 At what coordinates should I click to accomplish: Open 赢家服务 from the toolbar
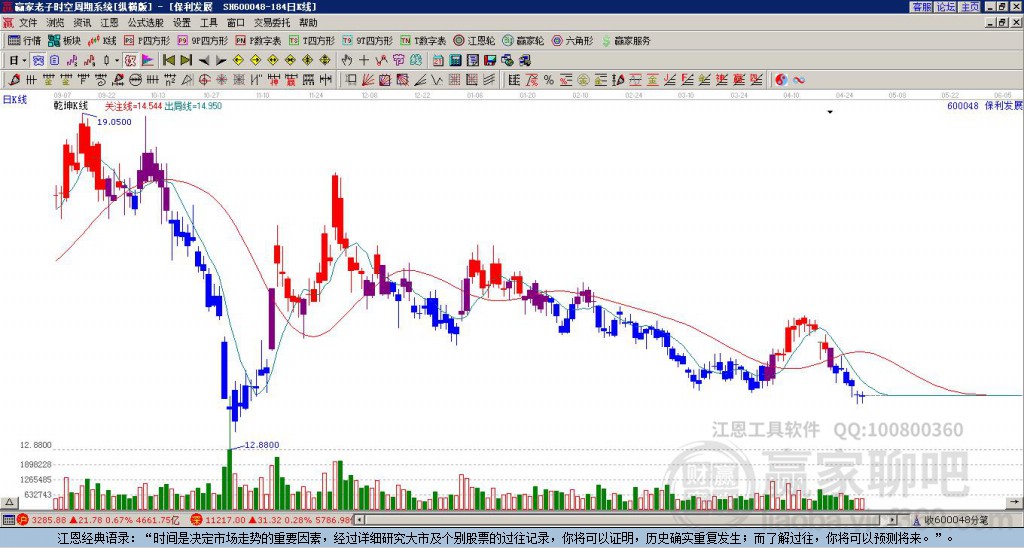[x=626, y=40]
